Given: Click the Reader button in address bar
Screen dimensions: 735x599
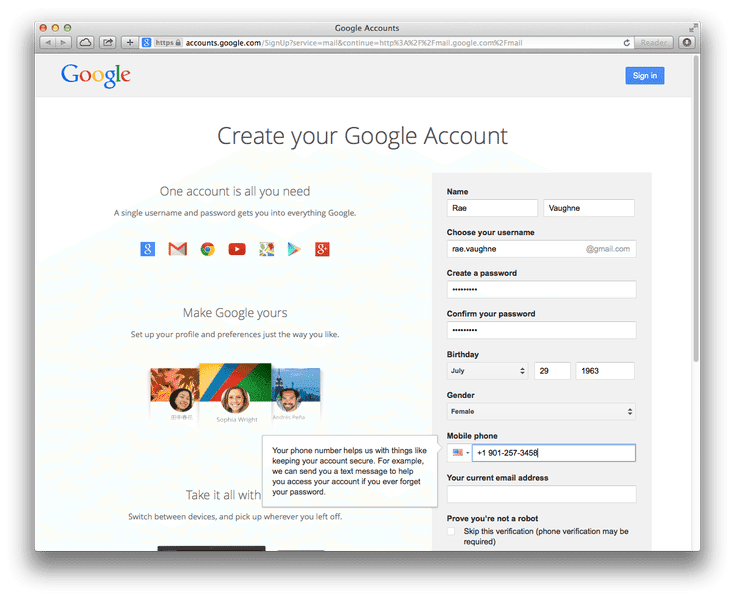Looking at the screenshot, I should 653,43.
